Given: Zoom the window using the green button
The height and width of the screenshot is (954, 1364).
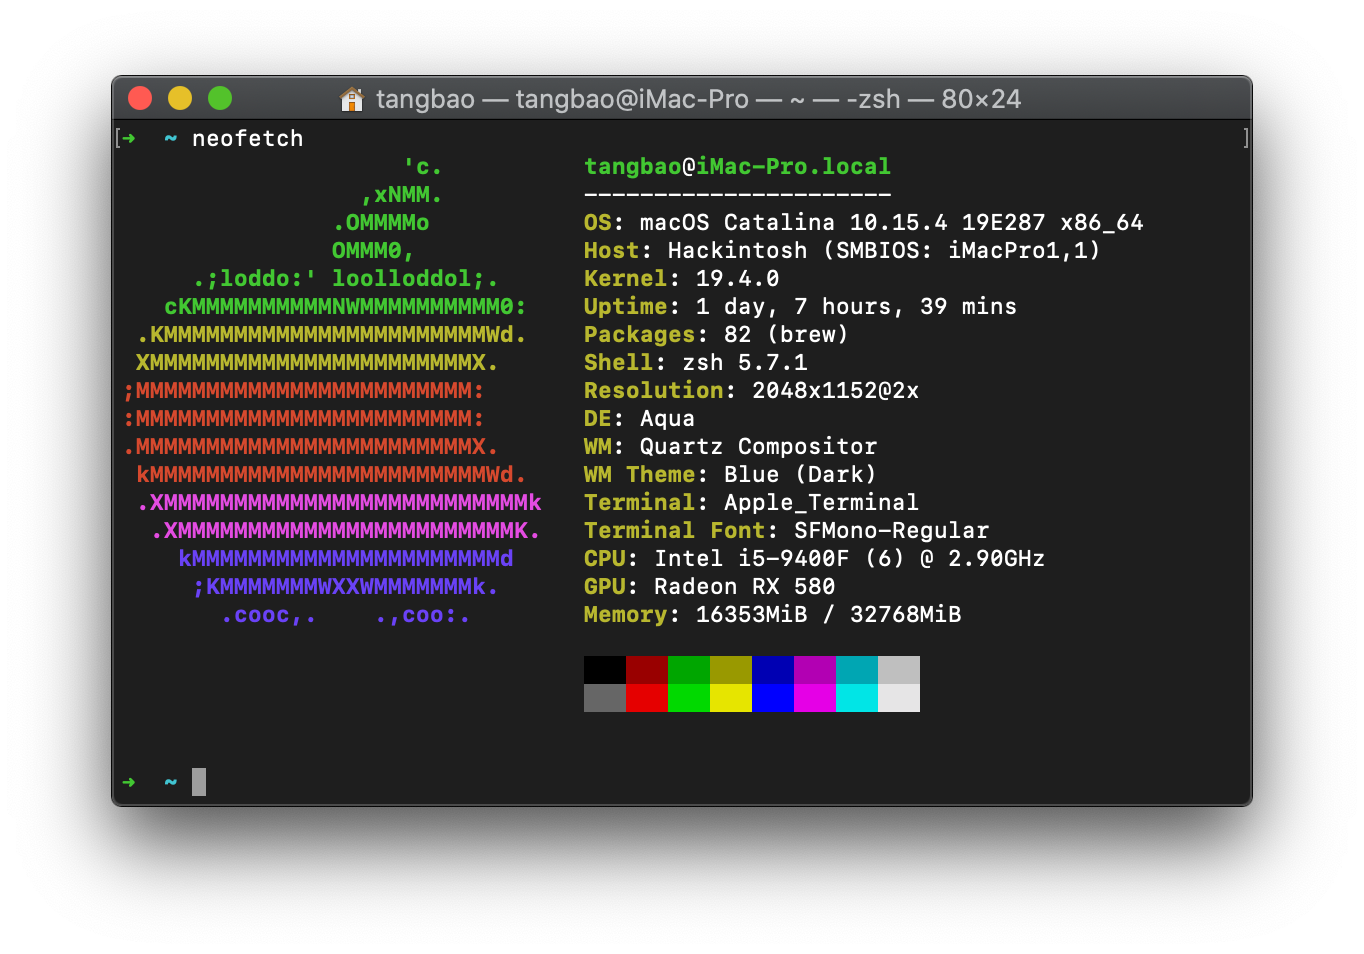Looking at the screenshot, I should pos(220,98).
